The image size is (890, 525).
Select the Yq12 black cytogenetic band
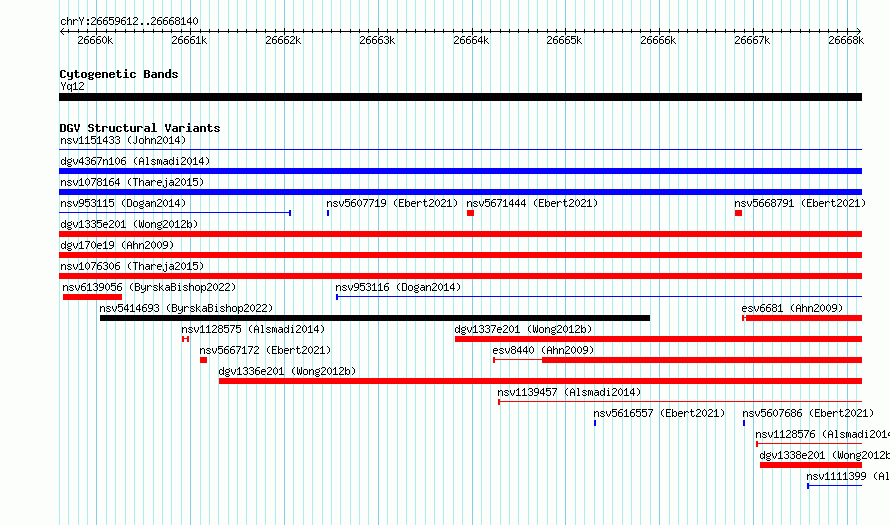[460, 97]
